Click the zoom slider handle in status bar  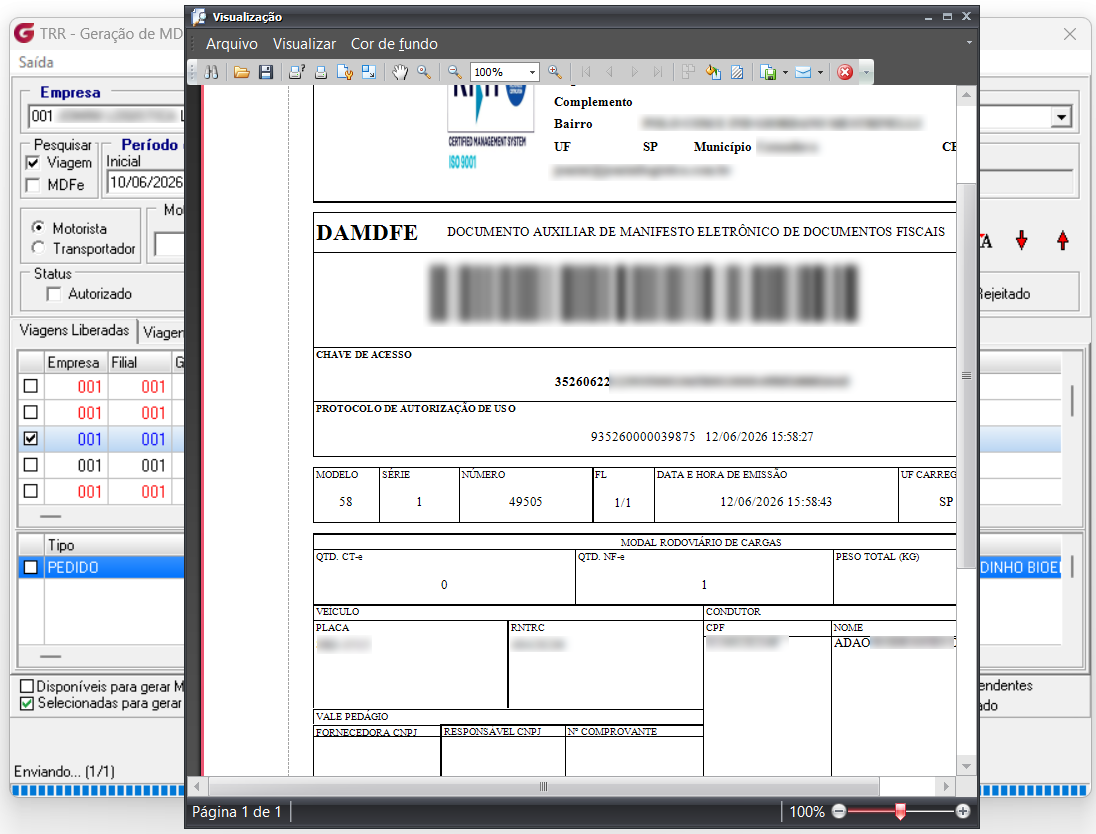900,811
